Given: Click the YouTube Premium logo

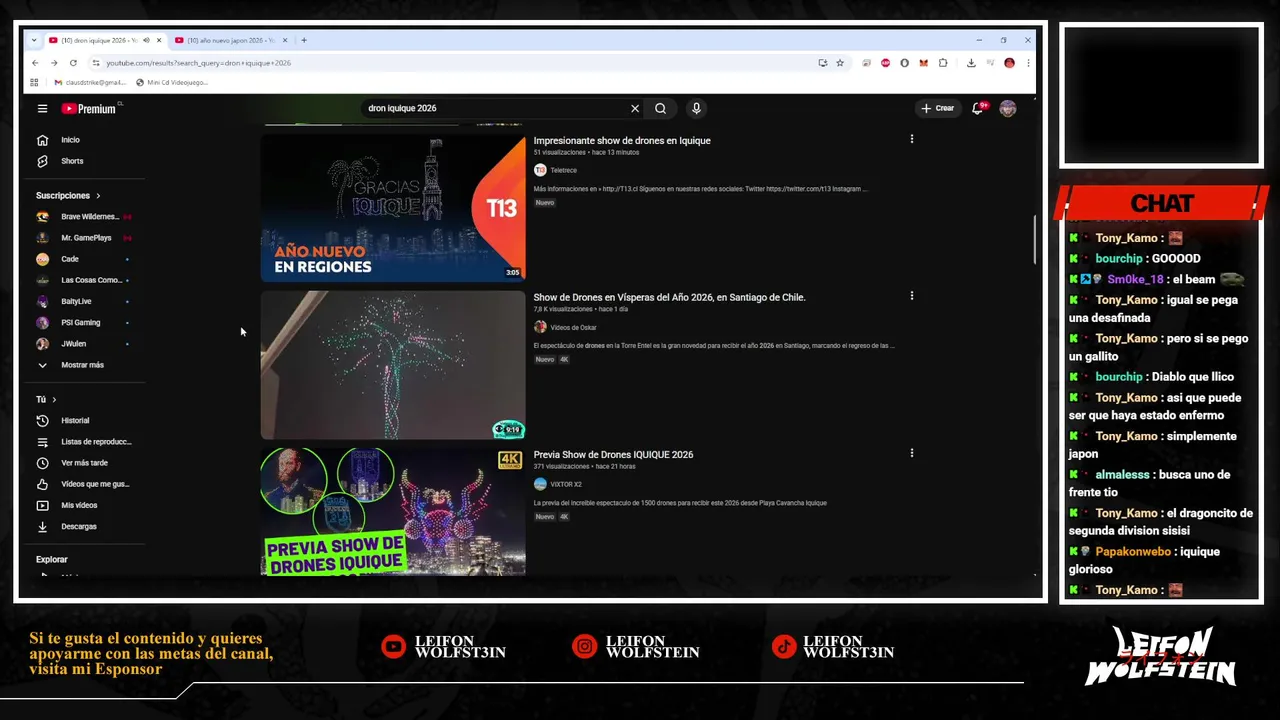Looking at the screenshot, I should click(88, 108).
